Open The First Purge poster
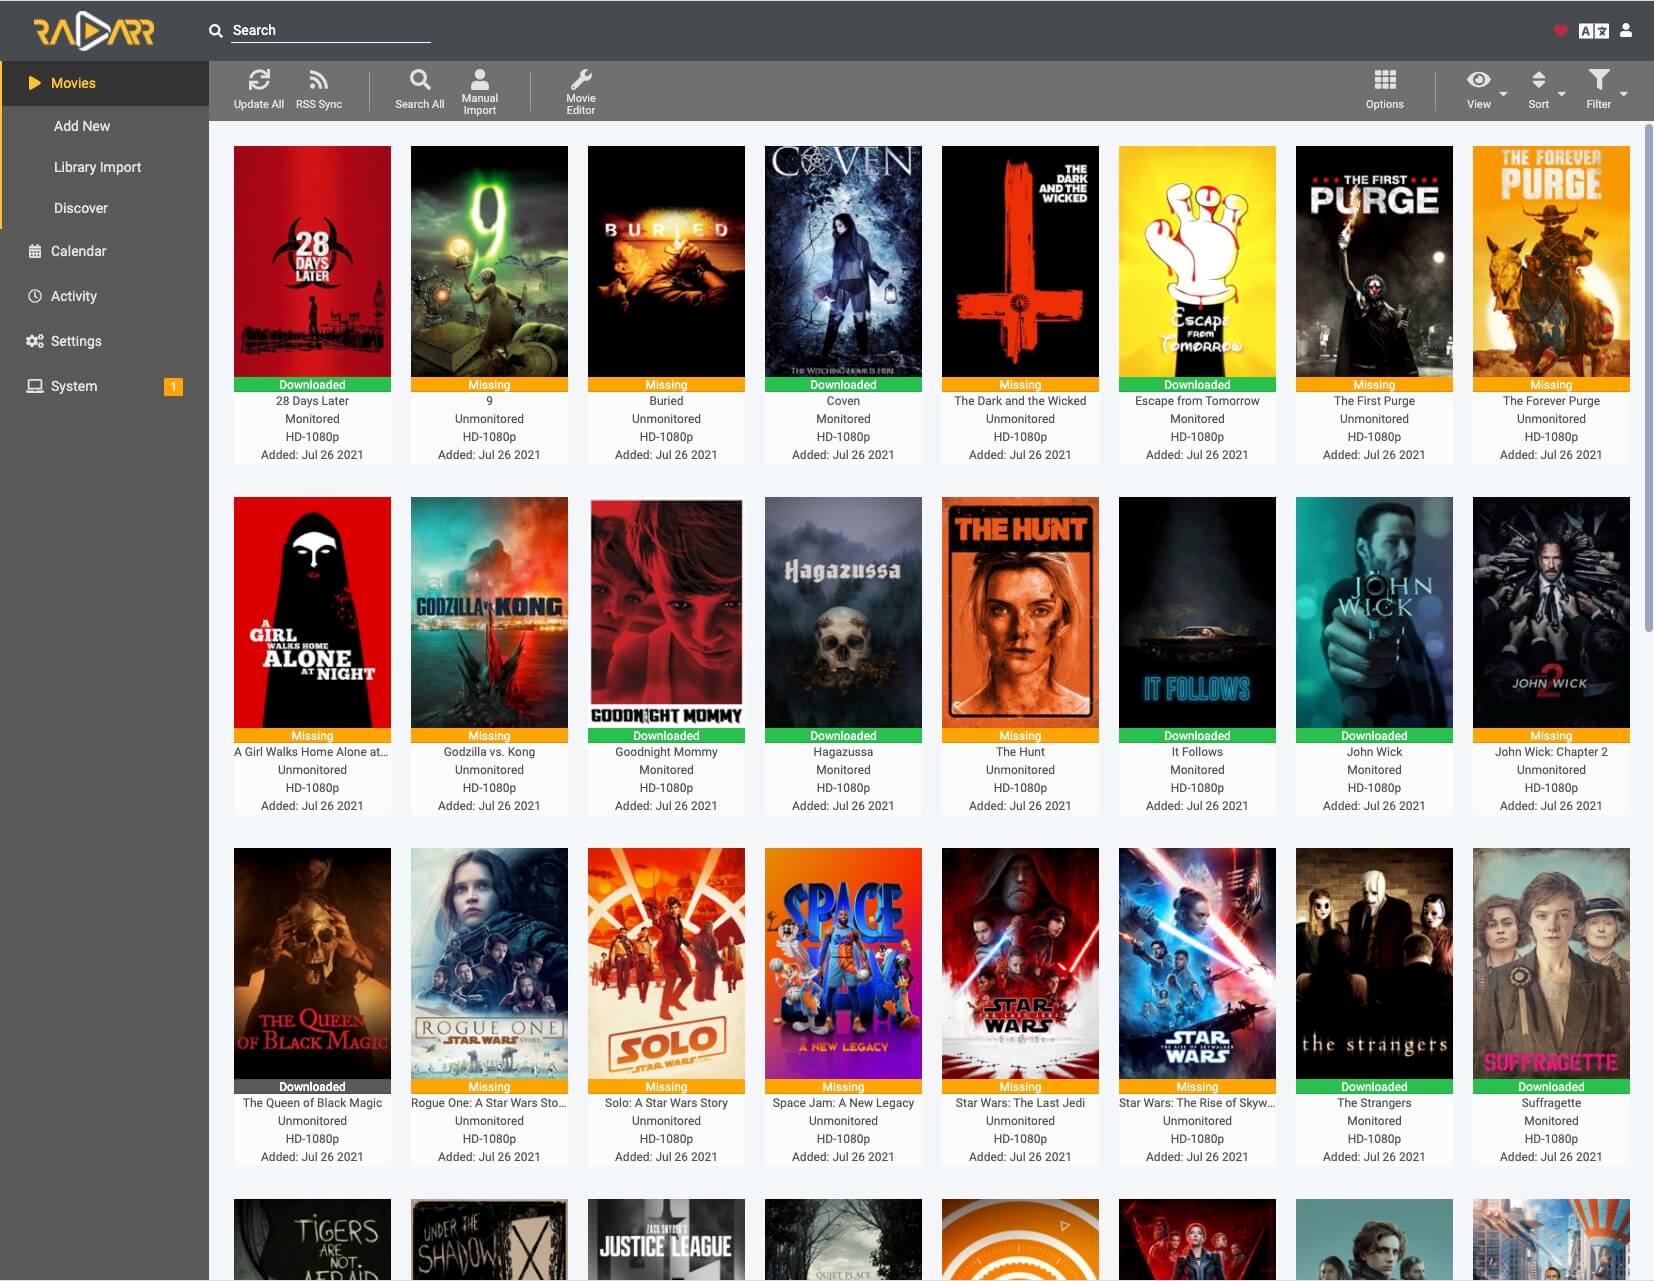1654x1281 pixels. (x=1374, y=261)
